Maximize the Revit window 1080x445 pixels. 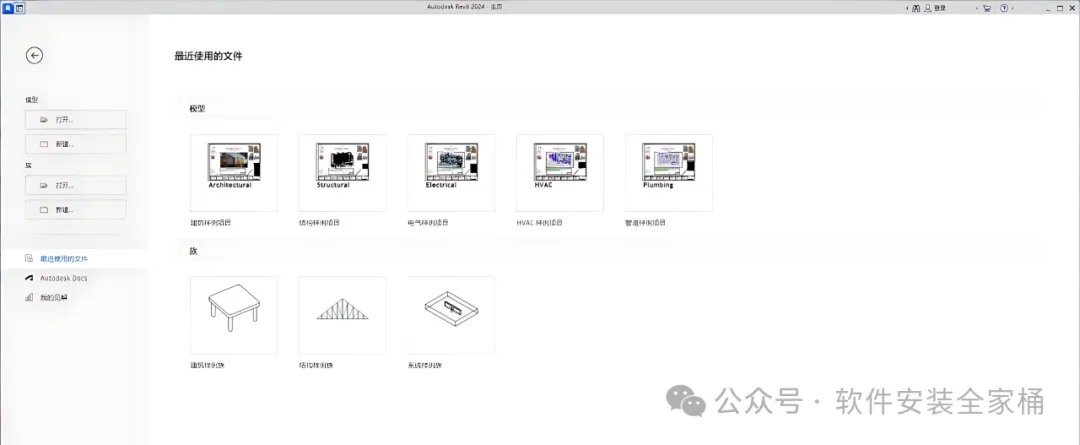[1059, 8]
